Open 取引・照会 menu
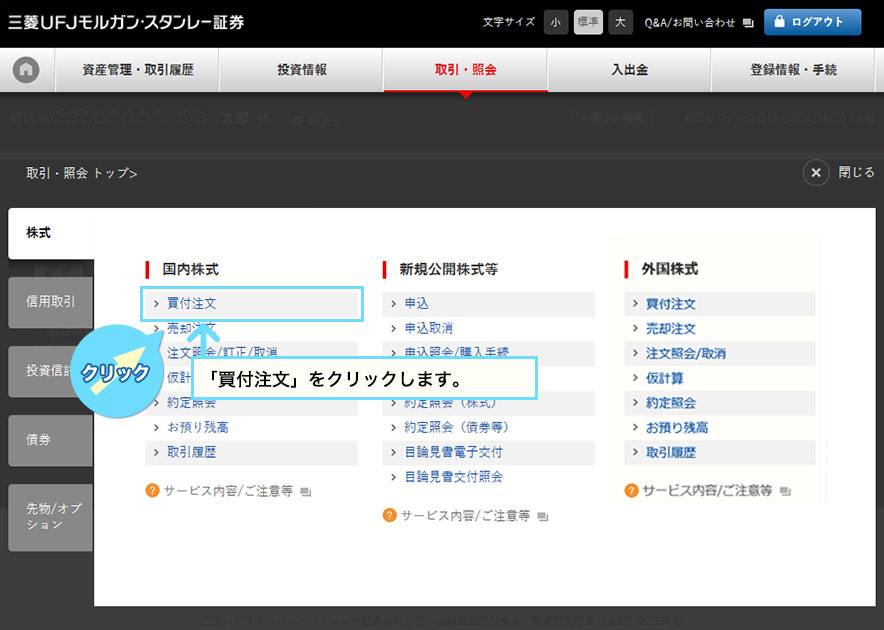The image size is (884, 630). (x=466, y=70)
